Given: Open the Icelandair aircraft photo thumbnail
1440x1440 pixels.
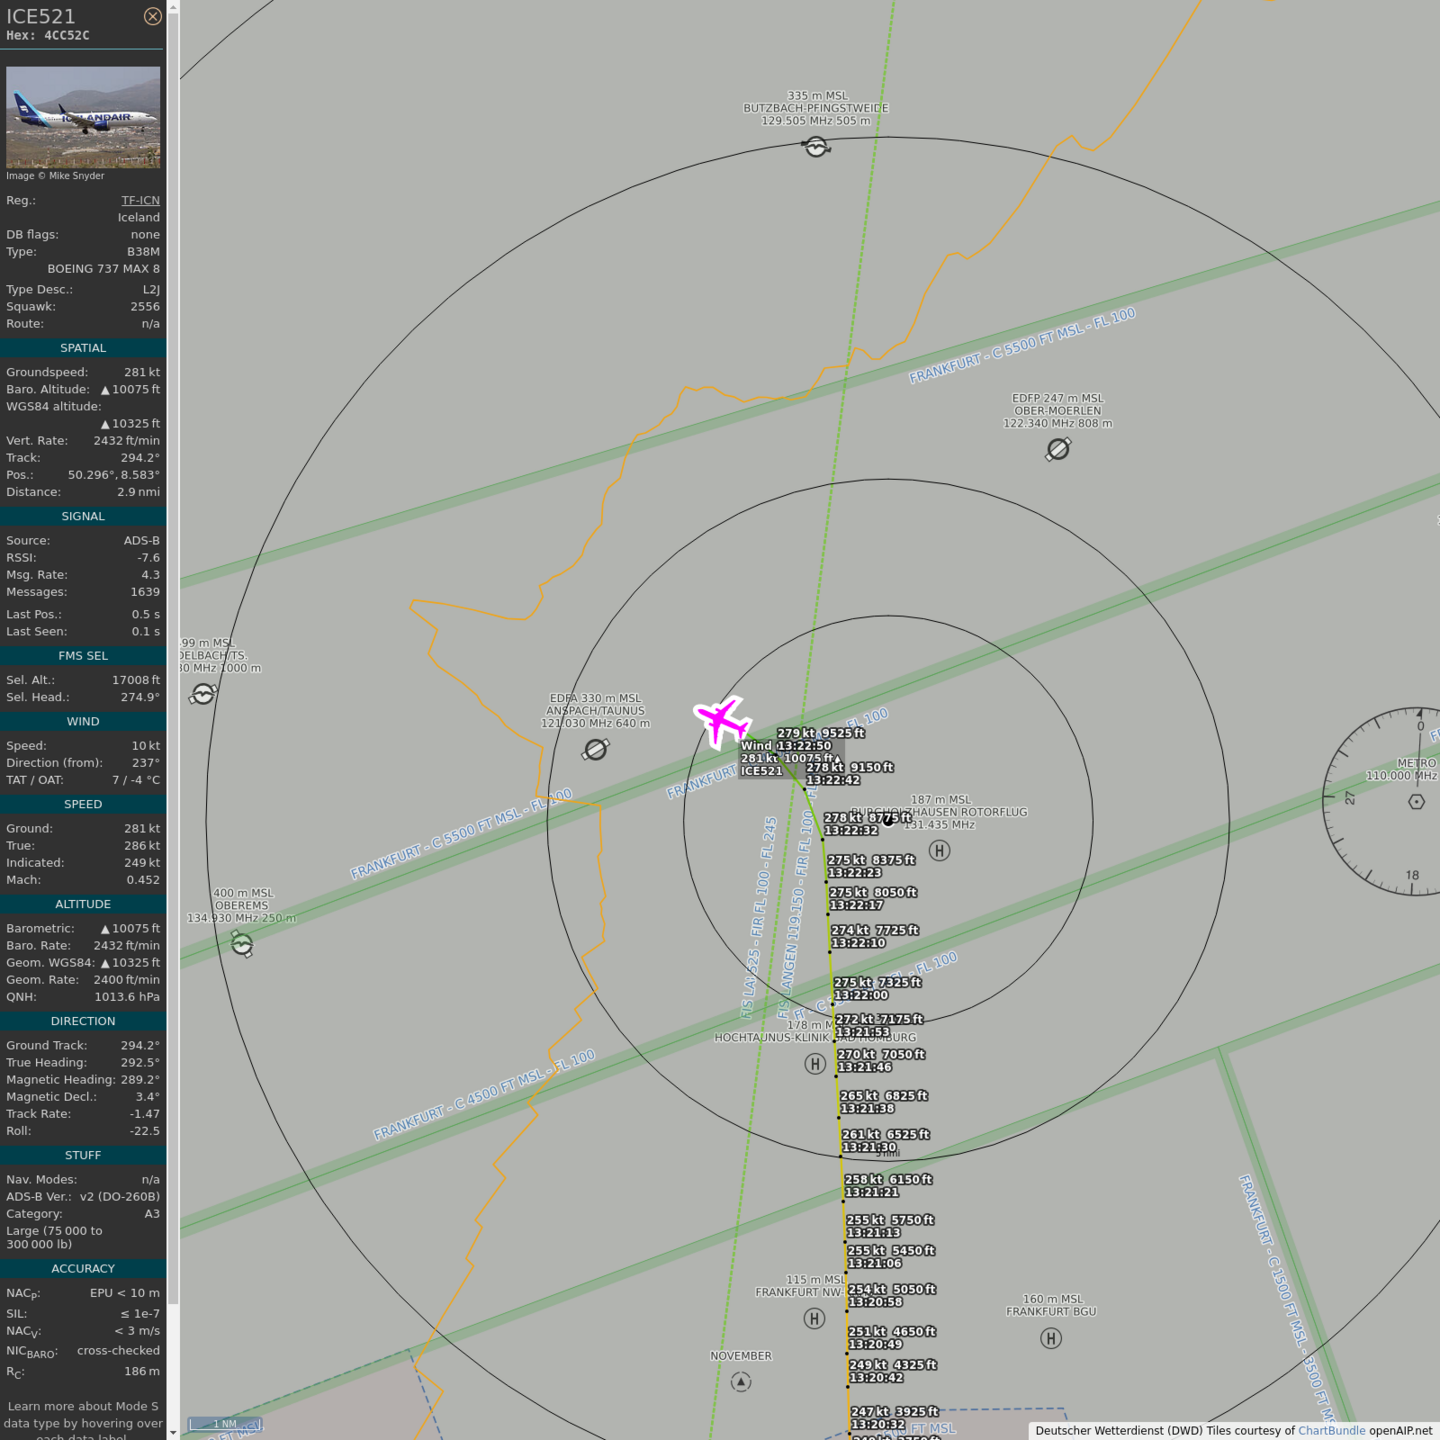Looking at the screenshot, I should (x=83, y=117).
